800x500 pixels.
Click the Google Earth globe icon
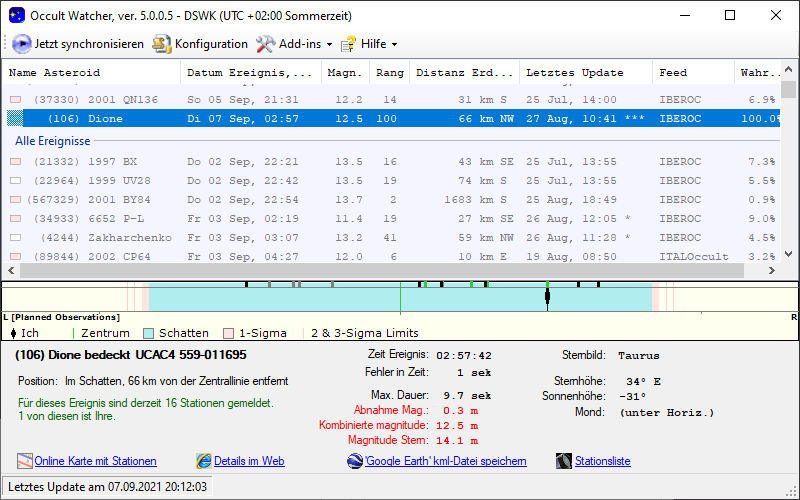click(354, 461)
